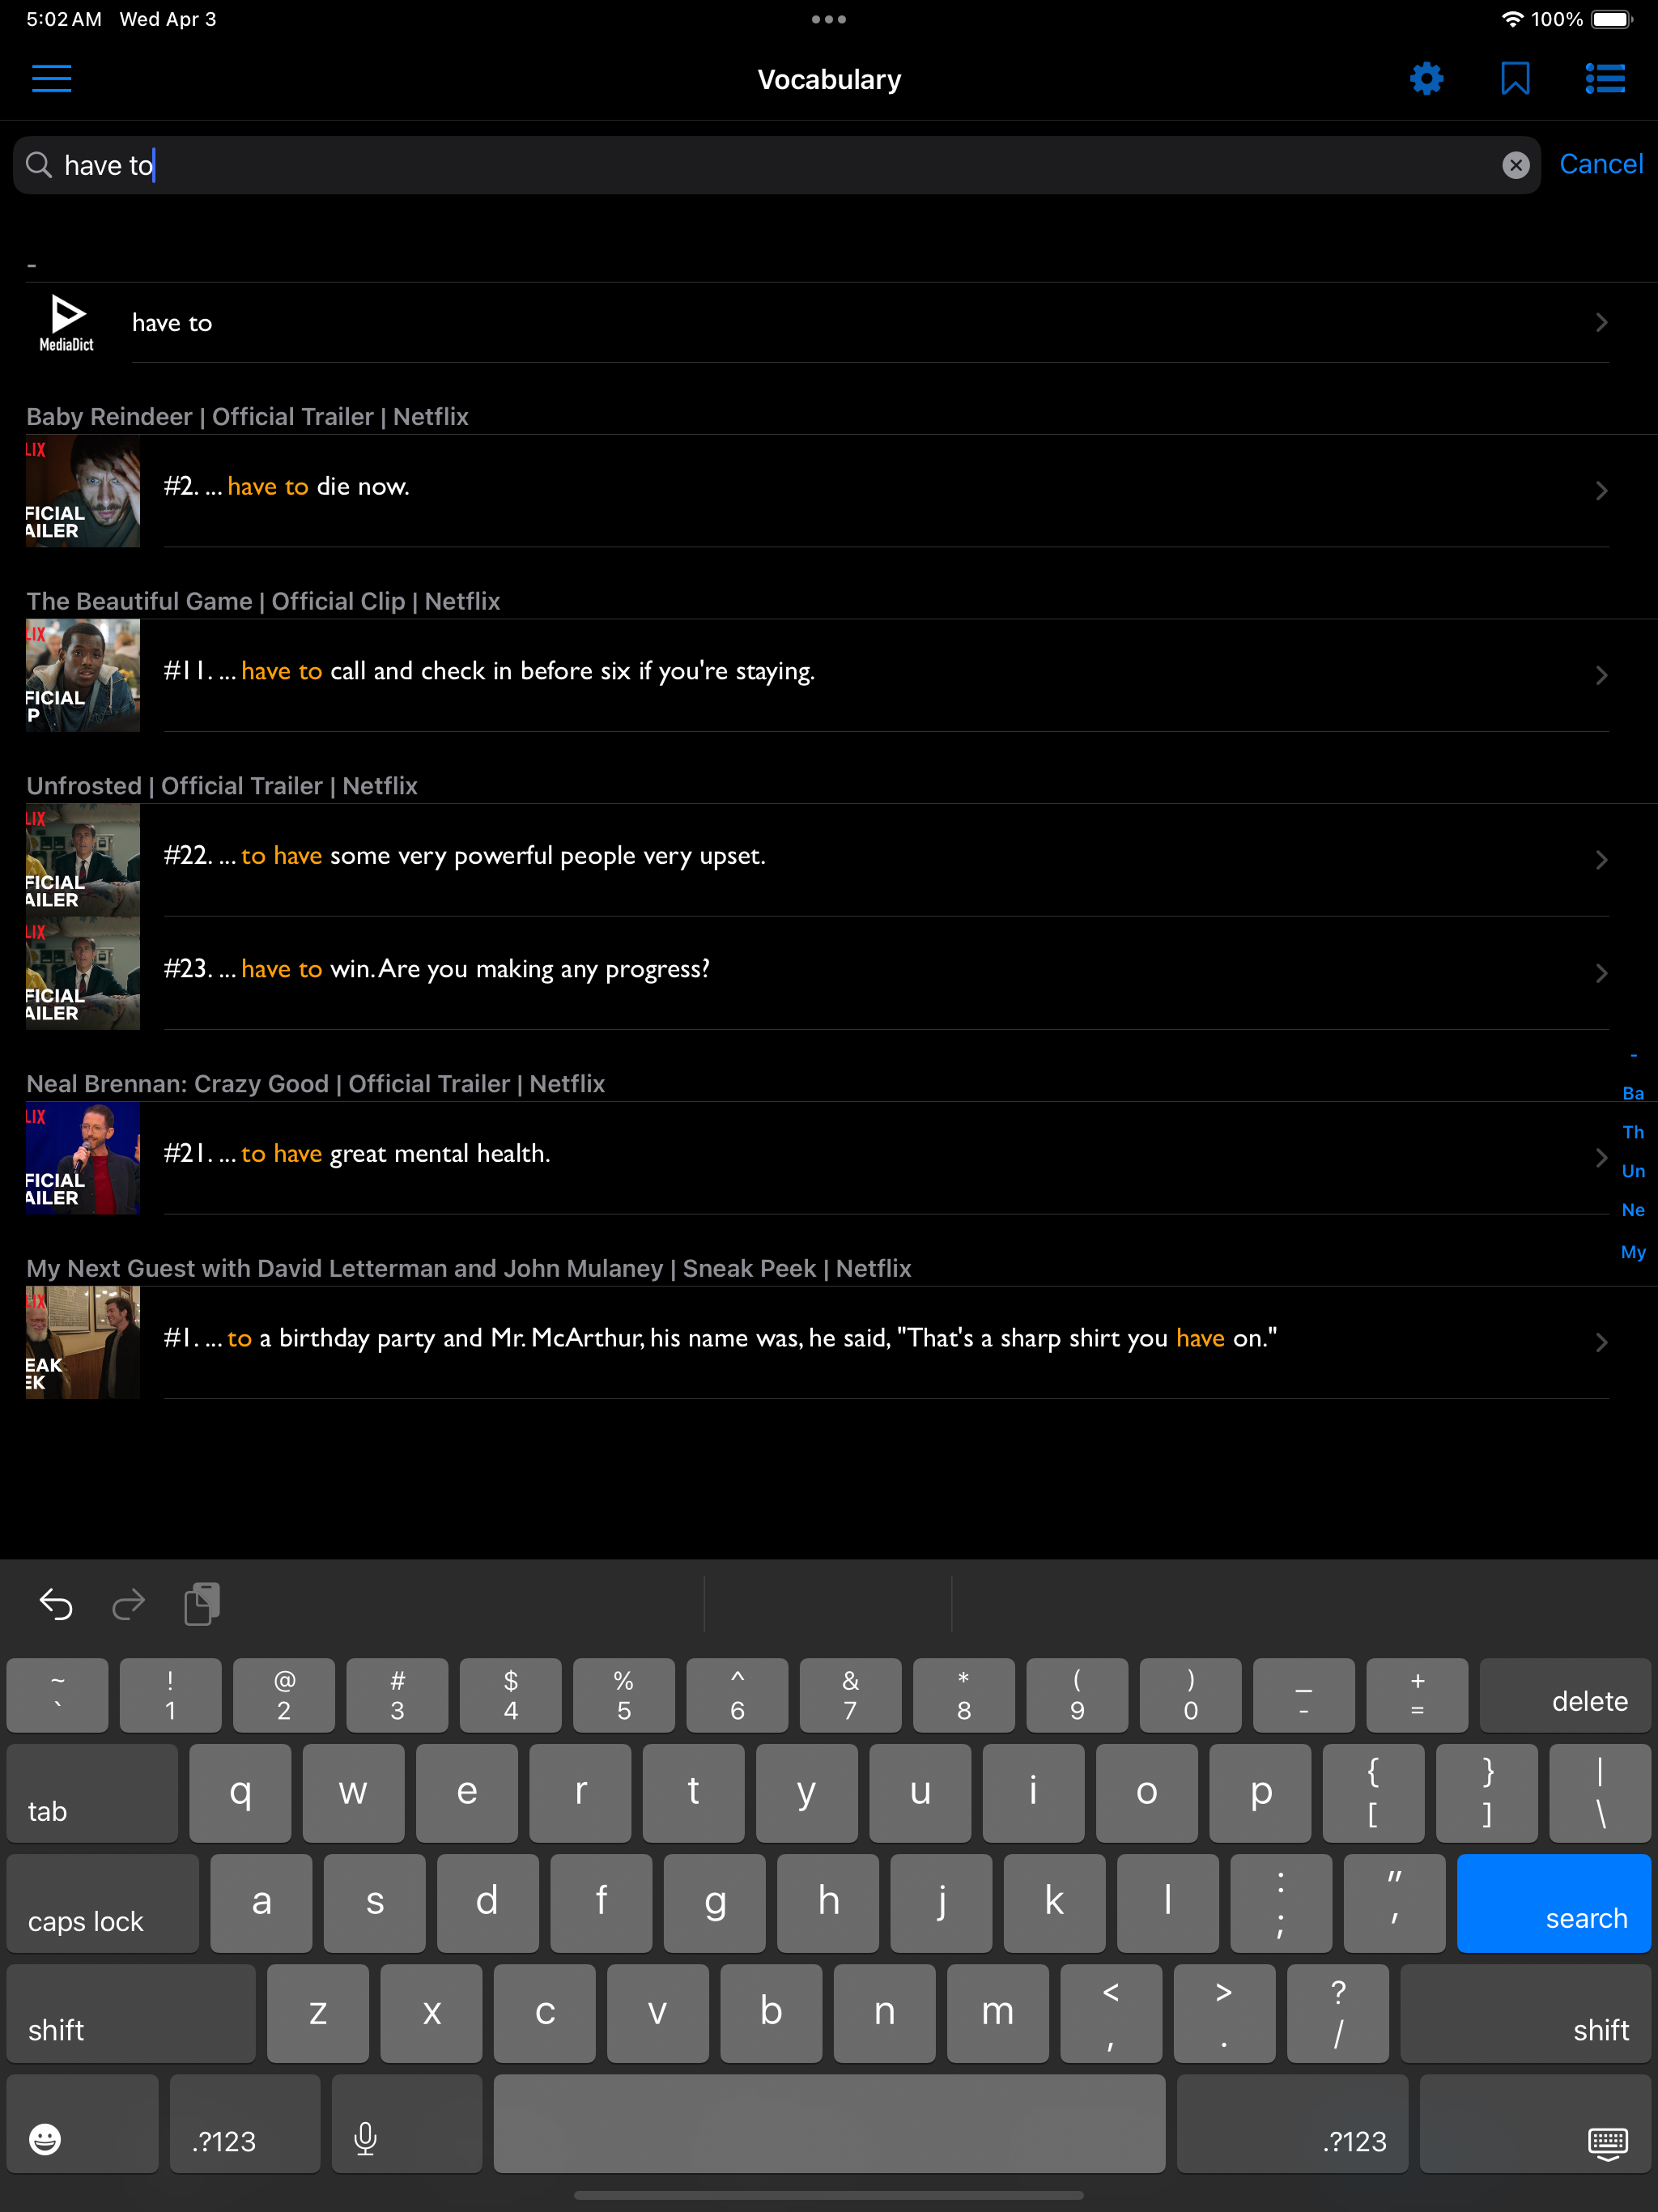Expand chevron for 'have to' dictionary row
1658x2212 pixels.
point(1601,323)
